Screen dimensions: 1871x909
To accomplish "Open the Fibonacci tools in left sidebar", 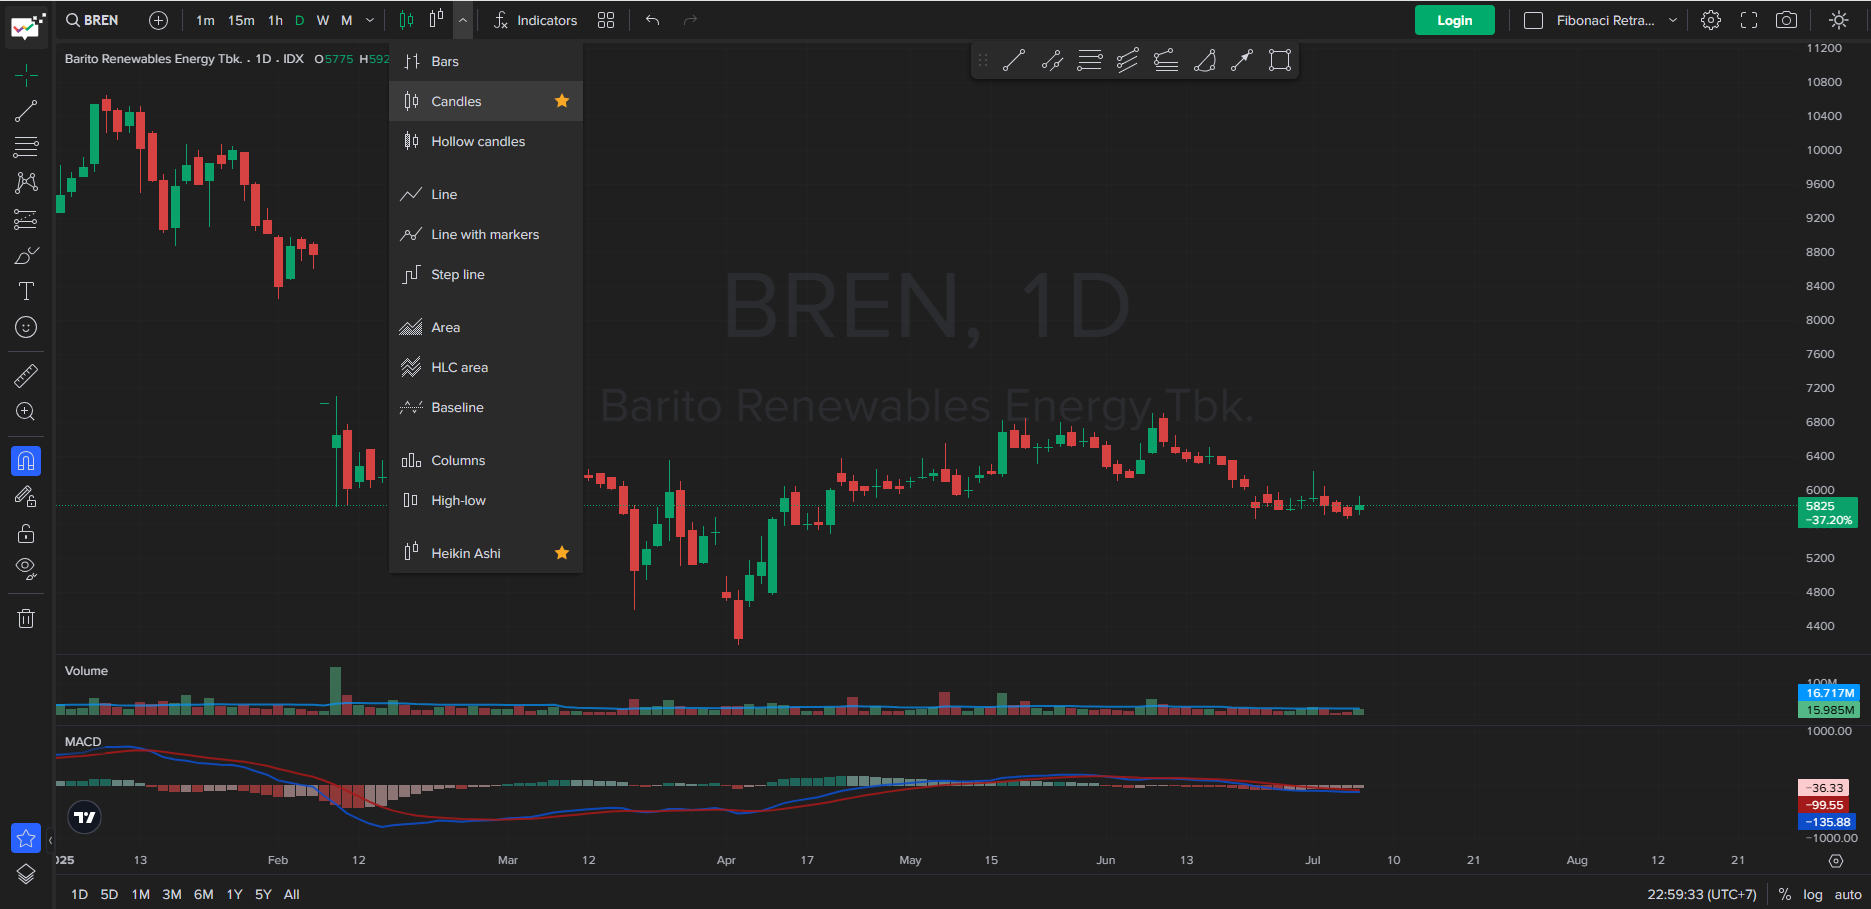I will tap(26, 147).
